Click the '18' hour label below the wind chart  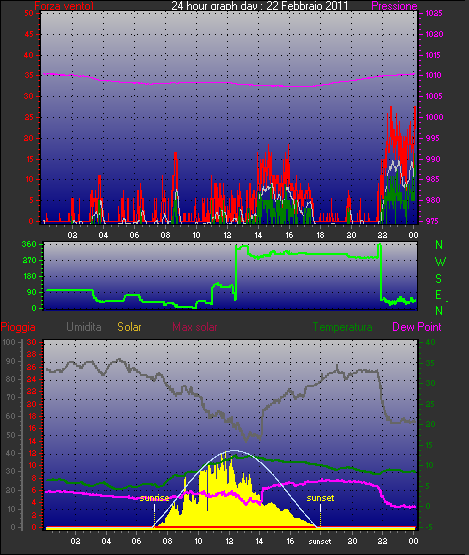click(x=320, y=235)
